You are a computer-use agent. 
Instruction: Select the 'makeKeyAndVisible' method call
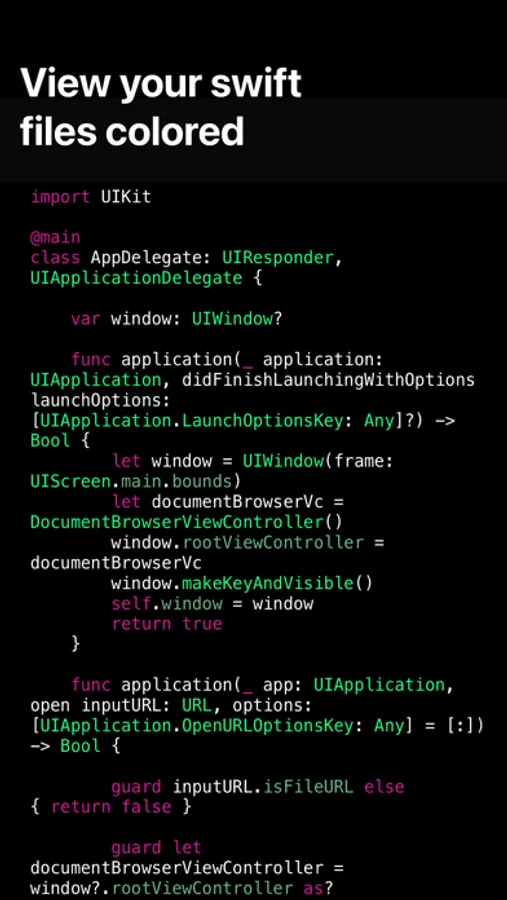268,583
